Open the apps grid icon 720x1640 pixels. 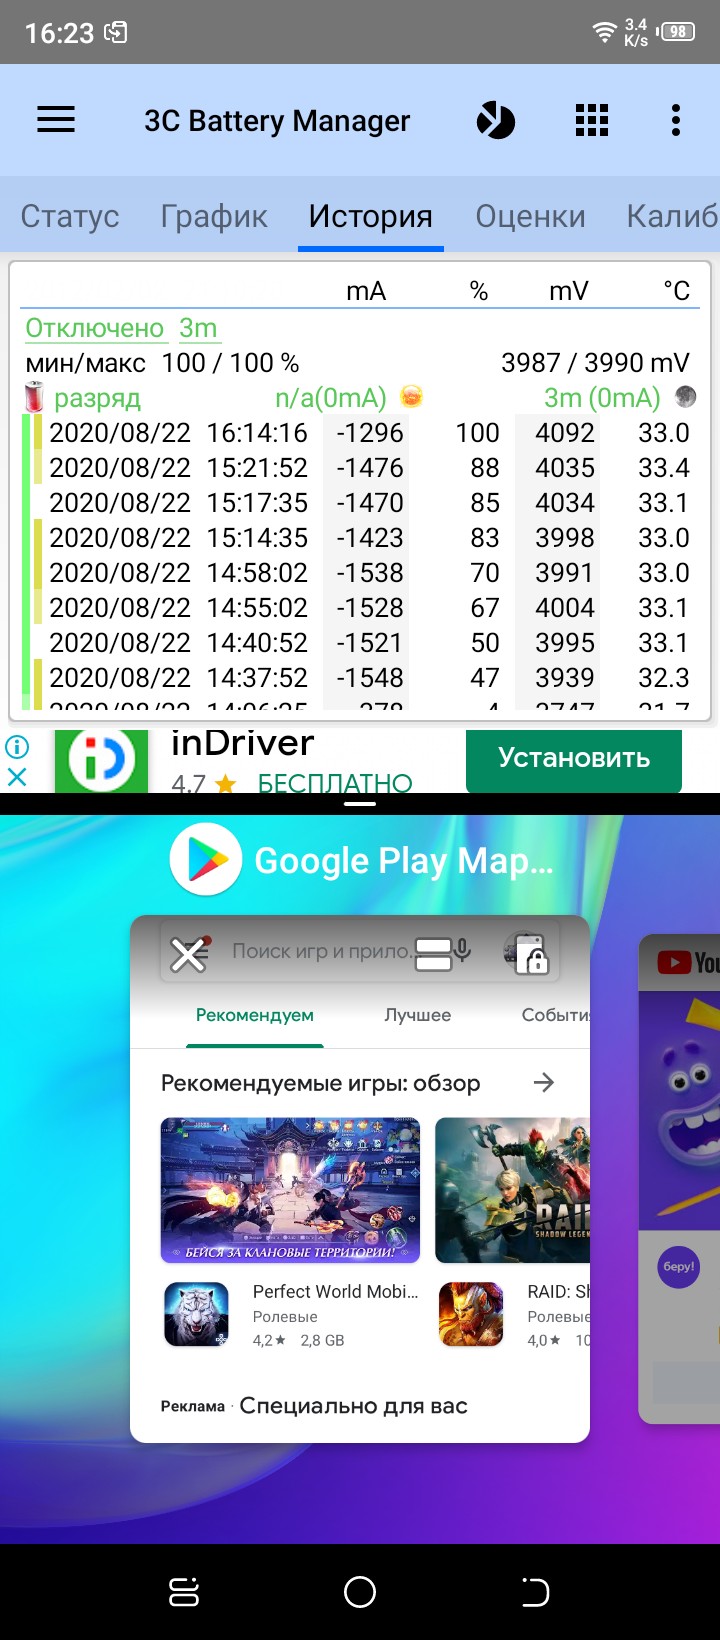pyautogui.click(x=592, y=120)
